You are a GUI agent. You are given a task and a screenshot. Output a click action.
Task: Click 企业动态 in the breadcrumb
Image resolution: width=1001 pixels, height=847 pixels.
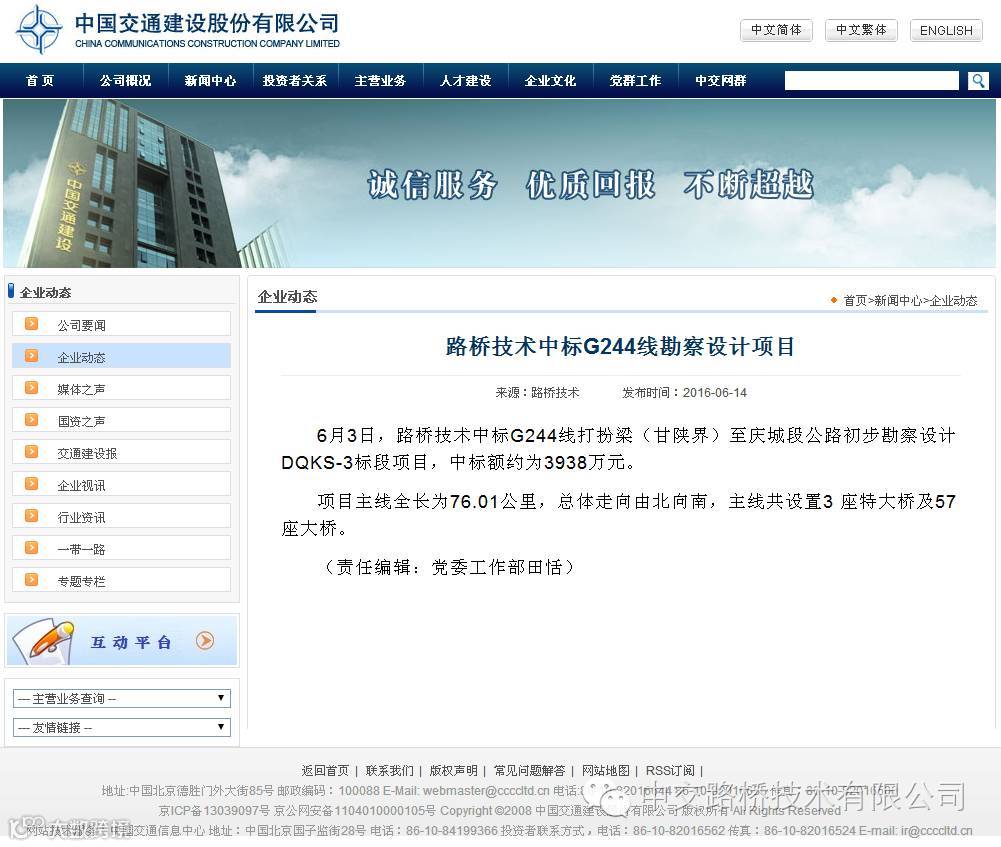(x=954, y=301)
